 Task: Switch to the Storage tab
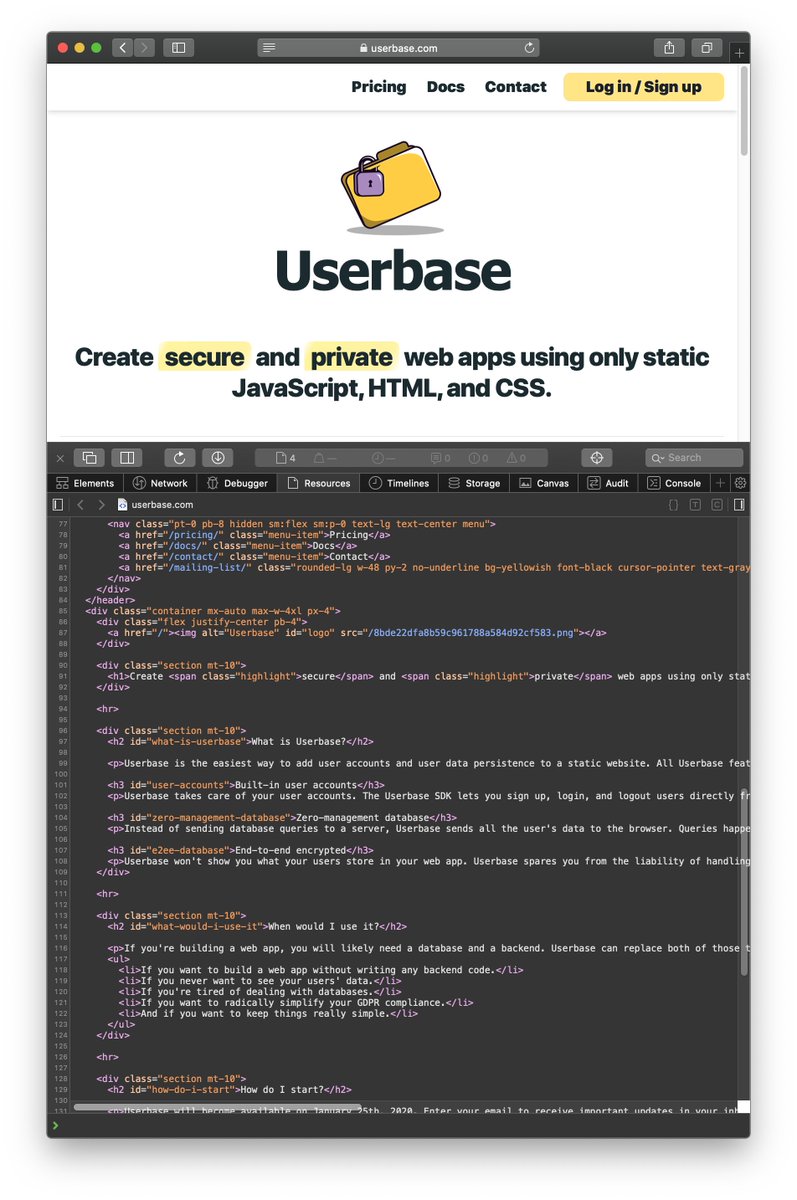pyautogui.click(x=474, y=483)
